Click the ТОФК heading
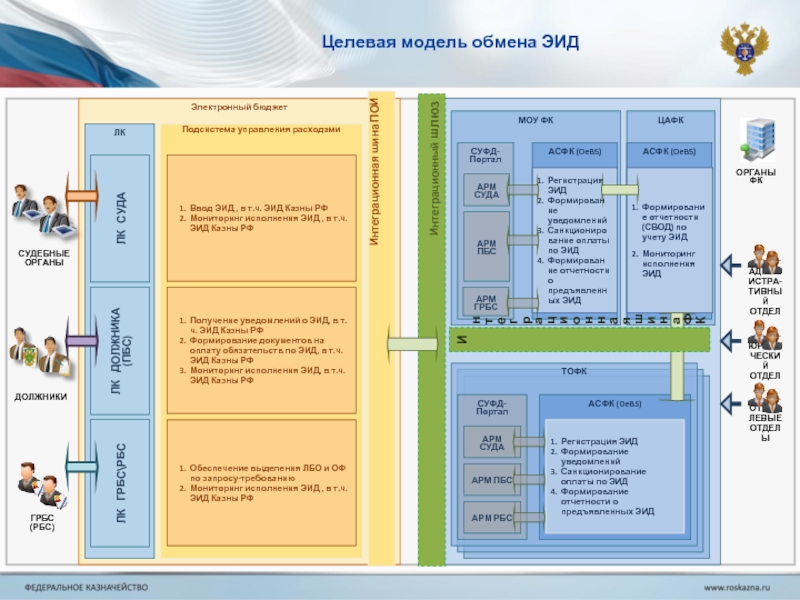800x600 pixels. pos(574,371)
